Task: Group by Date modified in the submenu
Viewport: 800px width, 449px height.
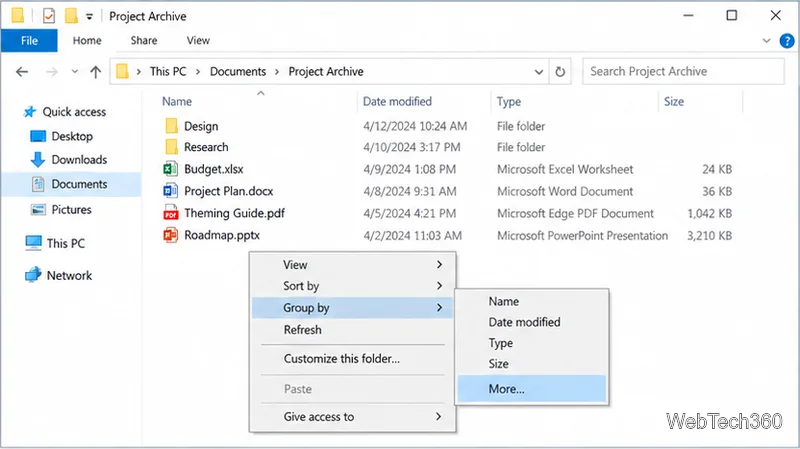Action: coord(532,322)
